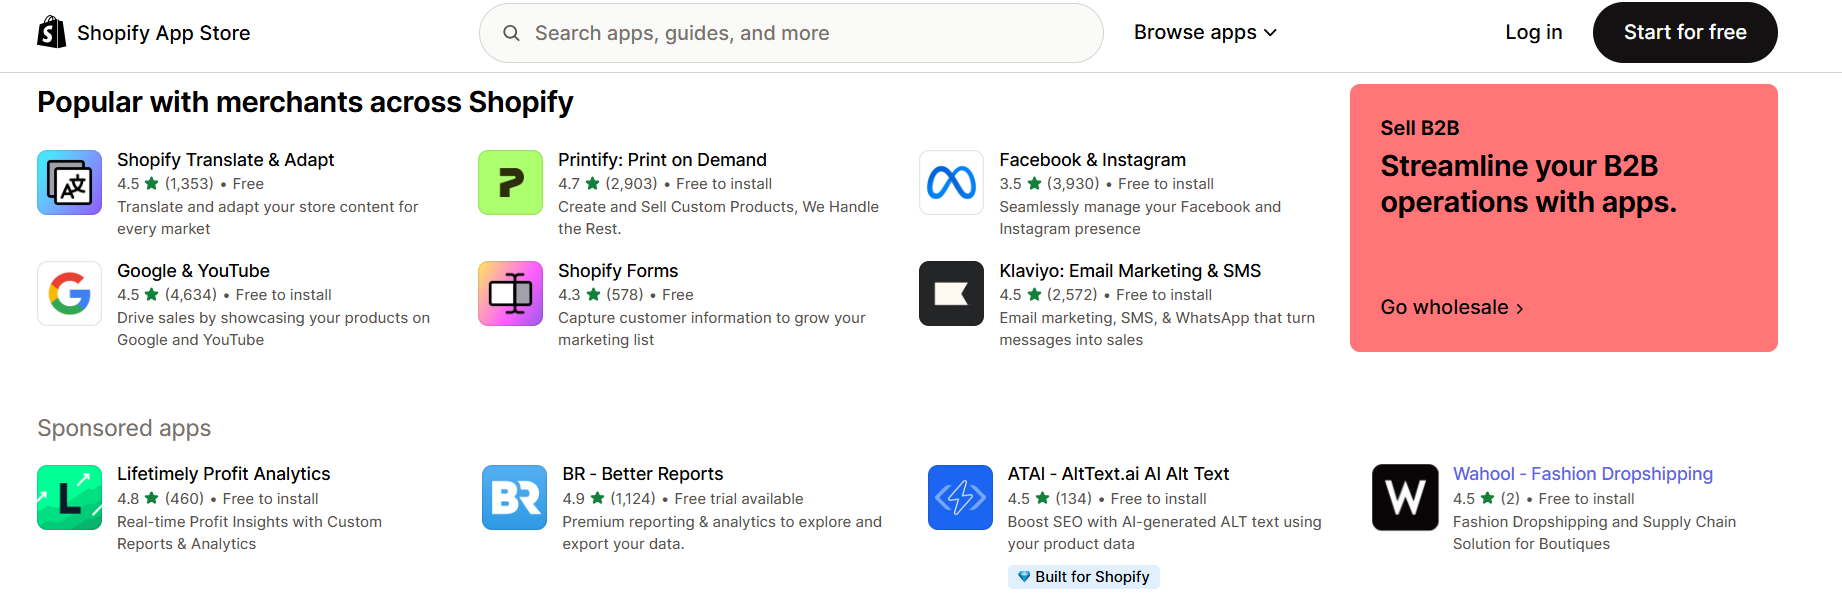Open BR - Better Reports title link

[642, 474]
